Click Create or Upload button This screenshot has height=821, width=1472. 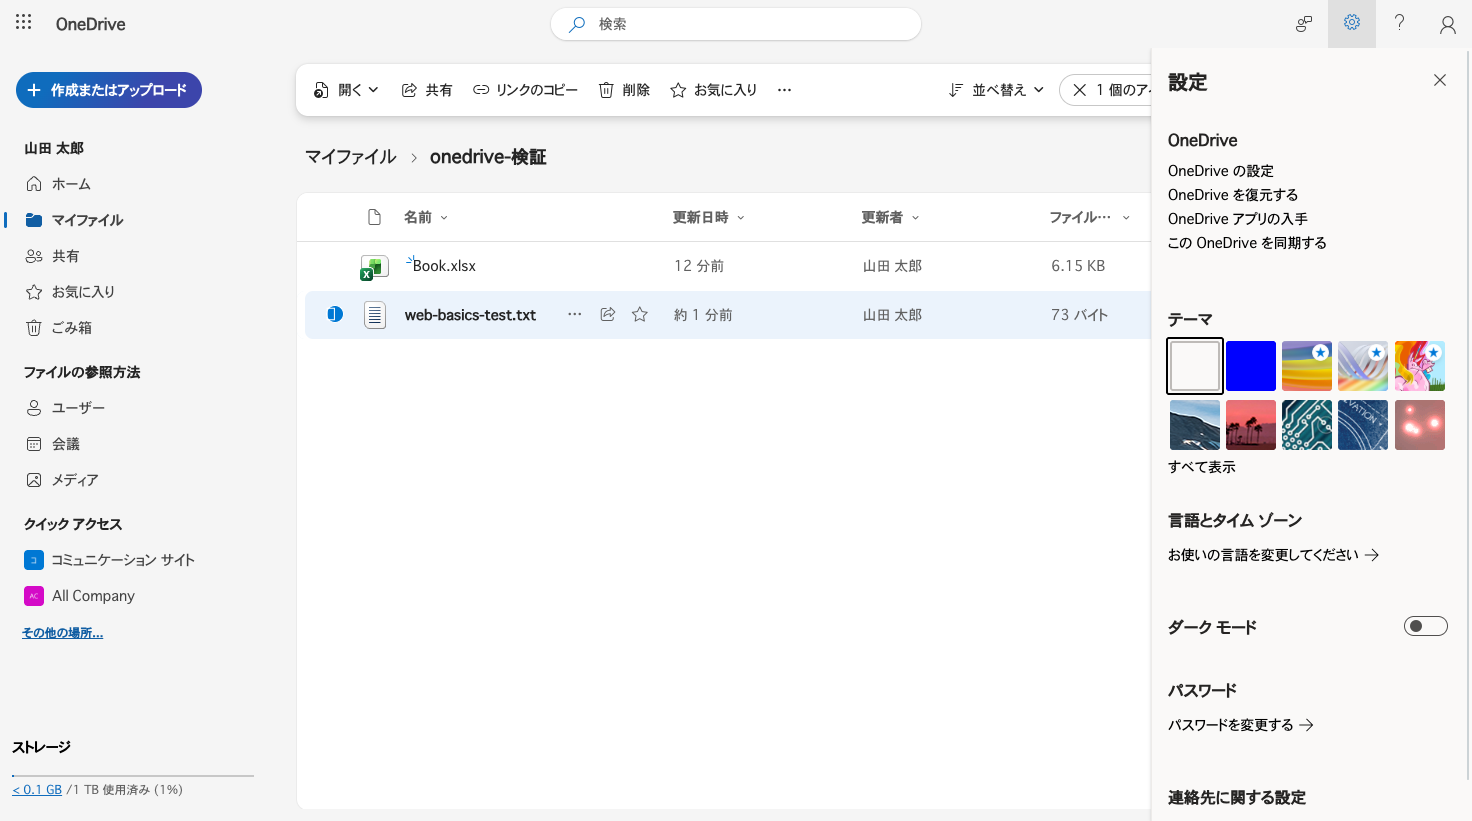click(x=109, y=90)
